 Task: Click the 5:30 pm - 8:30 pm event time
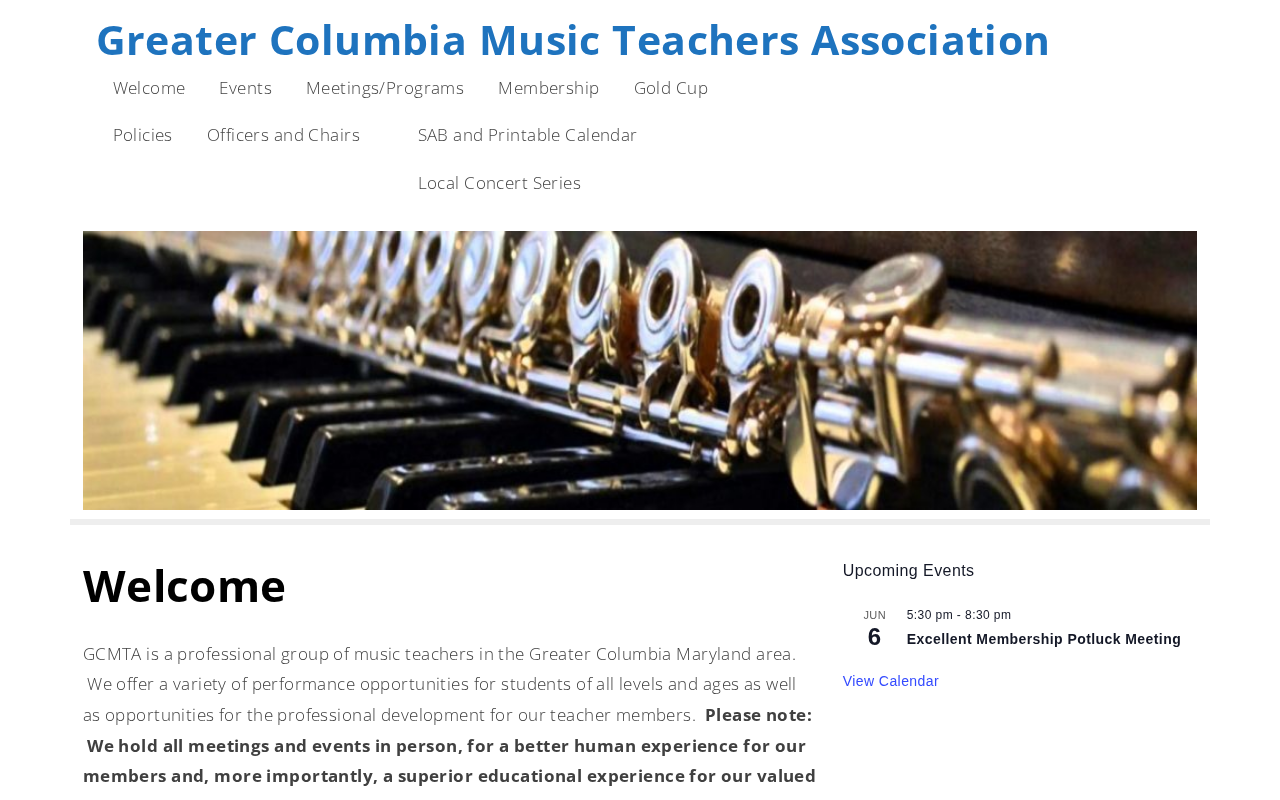tap(959, 615)
